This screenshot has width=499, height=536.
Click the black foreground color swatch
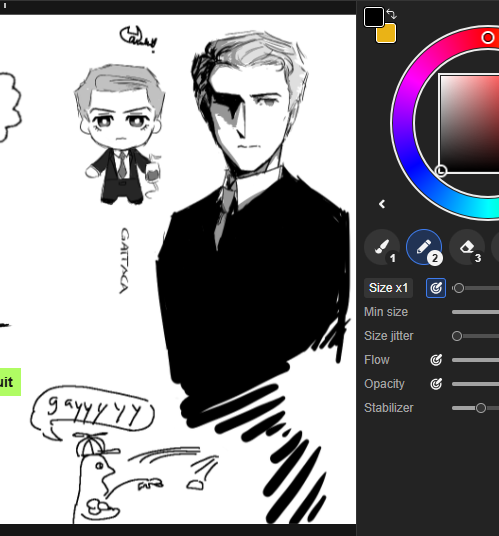374,16
